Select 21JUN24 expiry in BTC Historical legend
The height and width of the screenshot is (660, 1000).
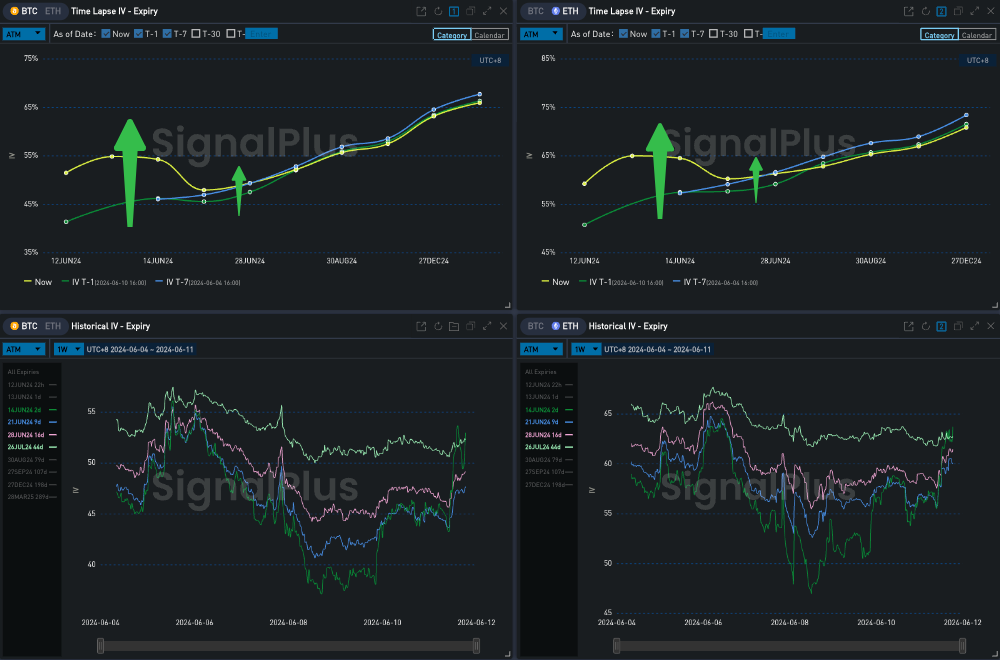[x=28, y=422]
